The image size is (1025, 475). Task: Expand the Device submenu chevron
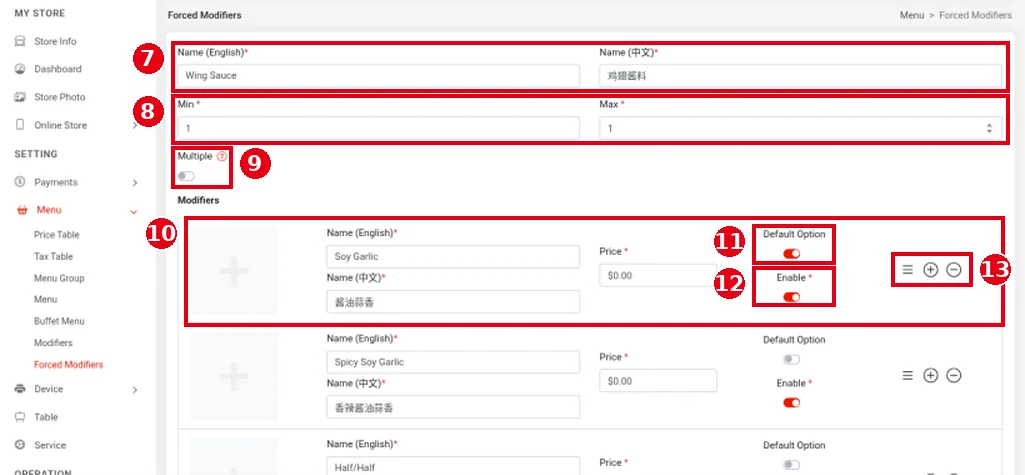click(x=135, y=389)
